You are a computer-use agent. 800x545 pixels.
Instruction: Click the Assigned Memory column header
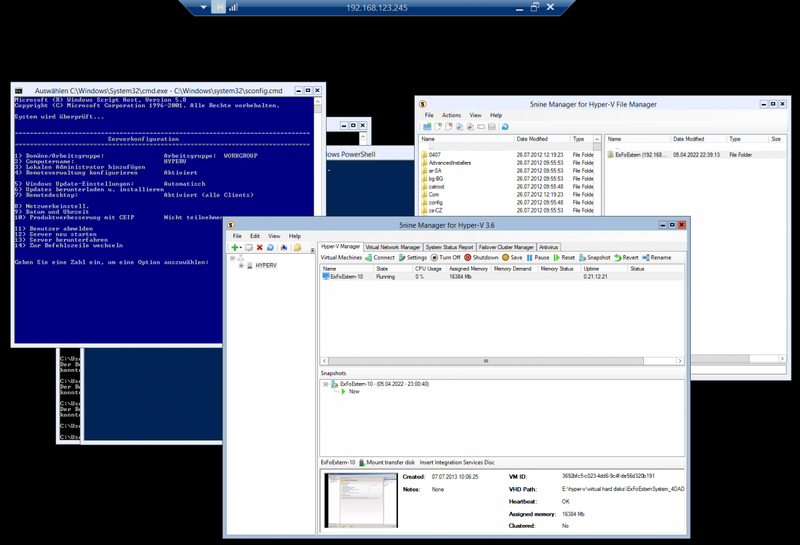[x=468, y=268]
